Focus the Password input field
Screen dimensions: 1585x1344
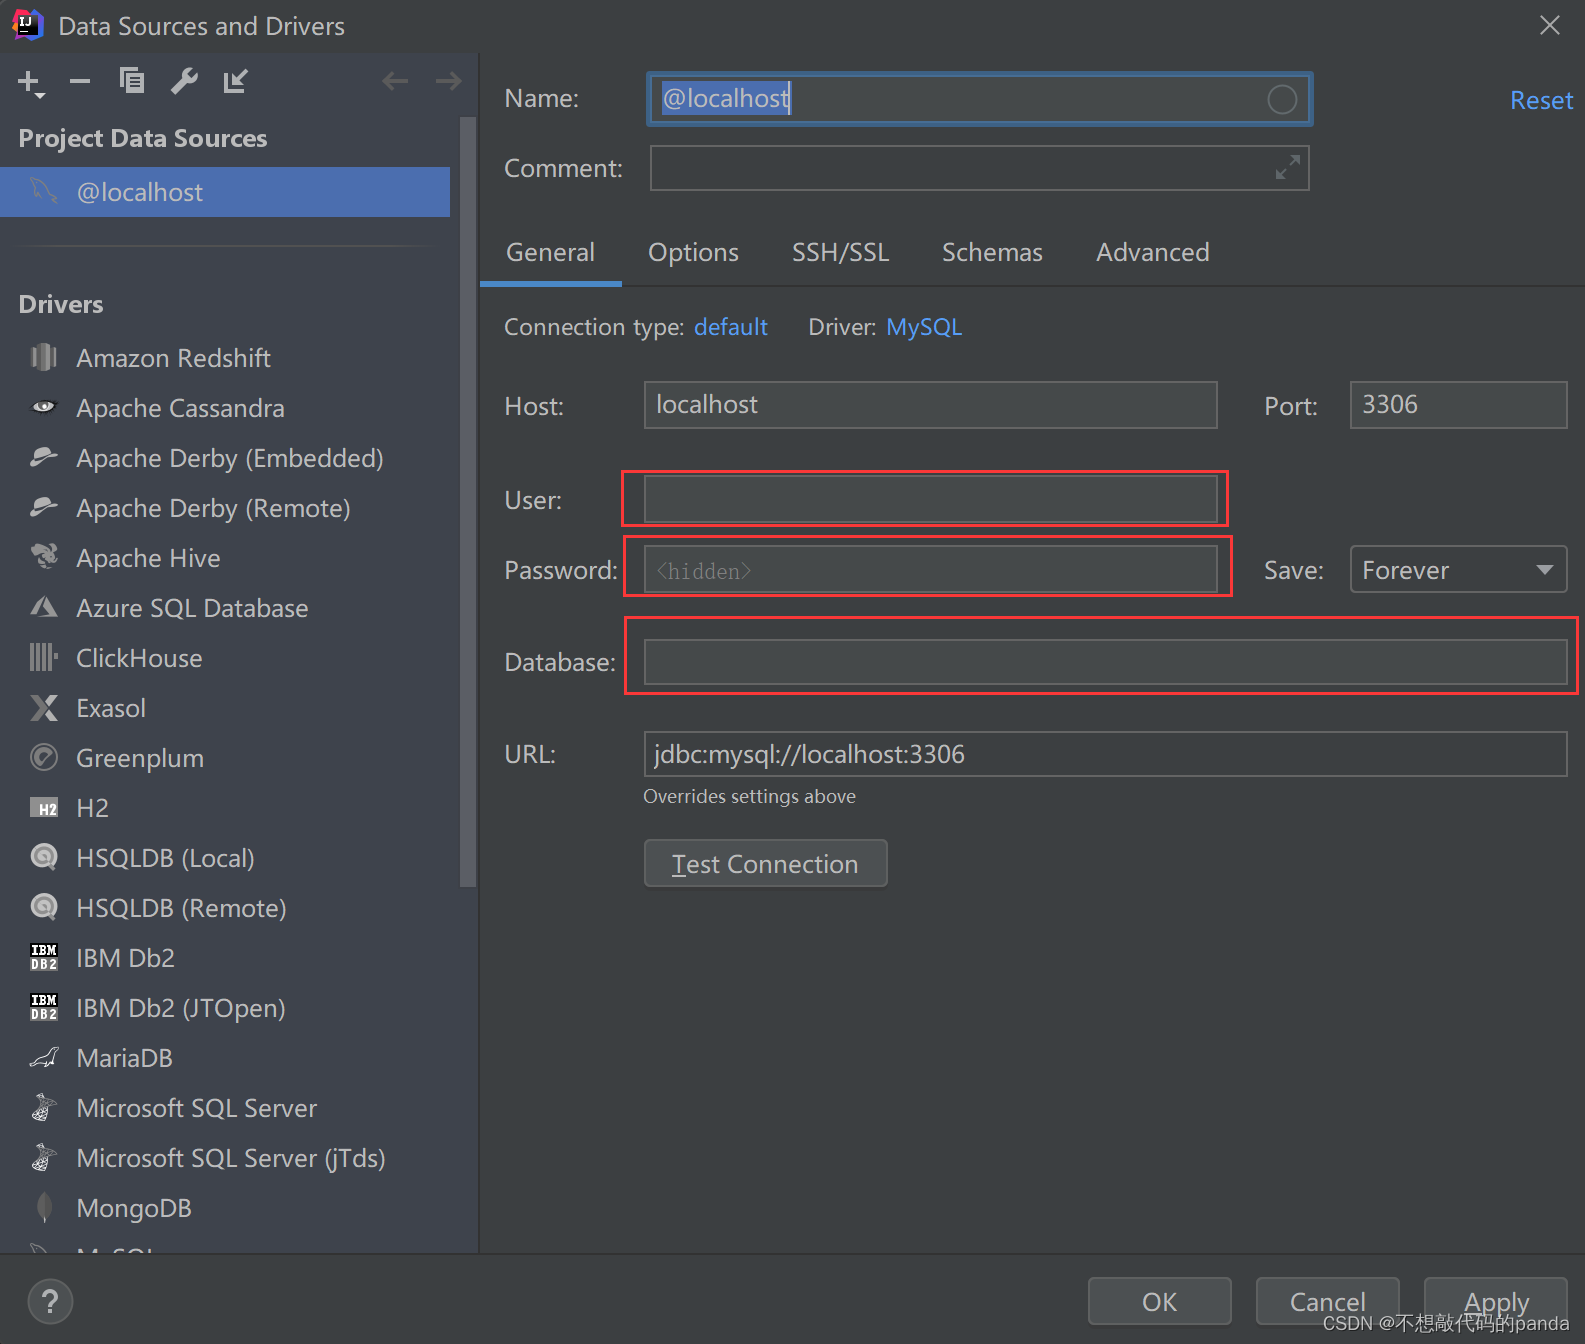(x=930, y=569)
